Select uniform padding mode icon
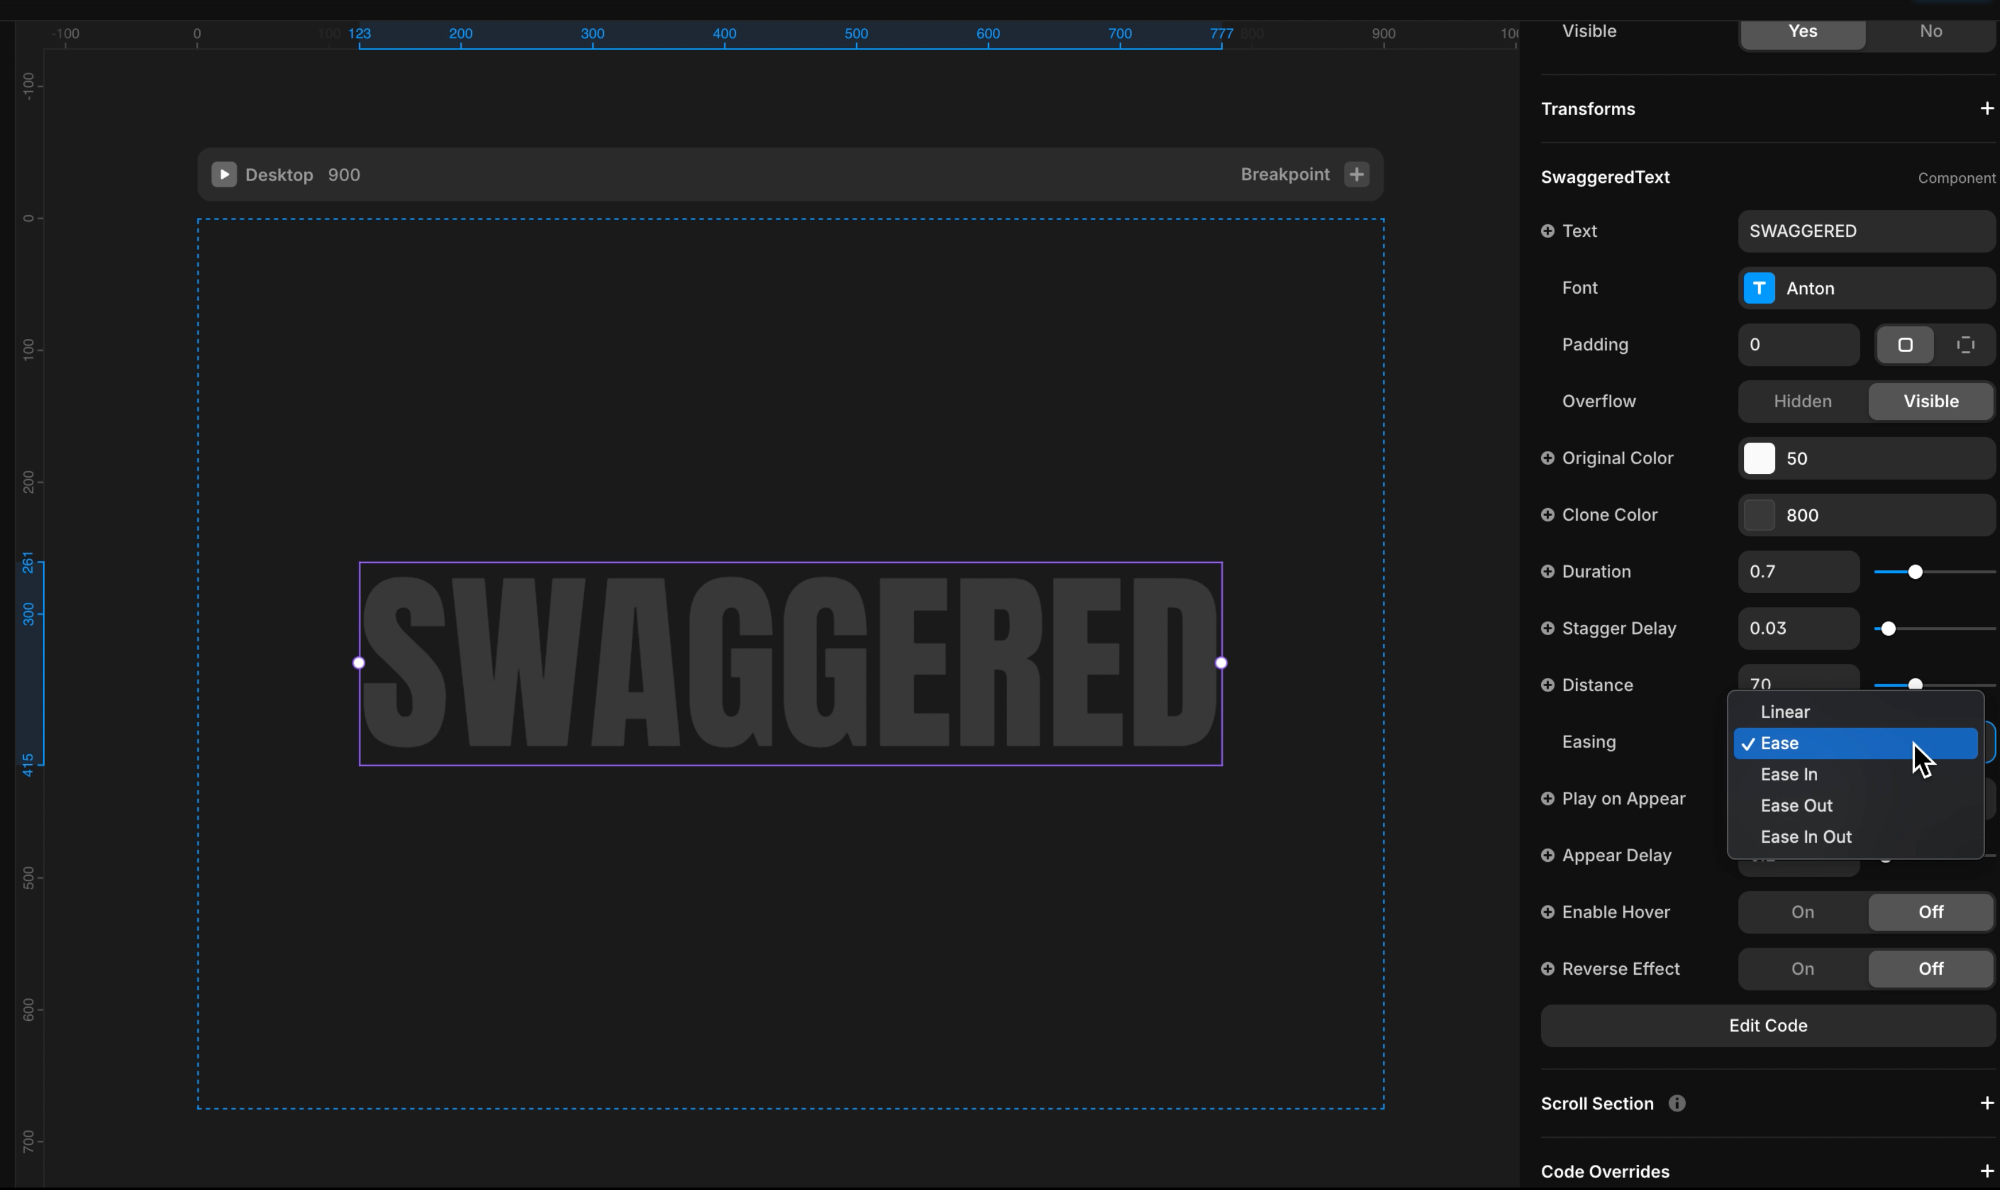The image size is (2000, 1190). click(x=1905, y=345)
